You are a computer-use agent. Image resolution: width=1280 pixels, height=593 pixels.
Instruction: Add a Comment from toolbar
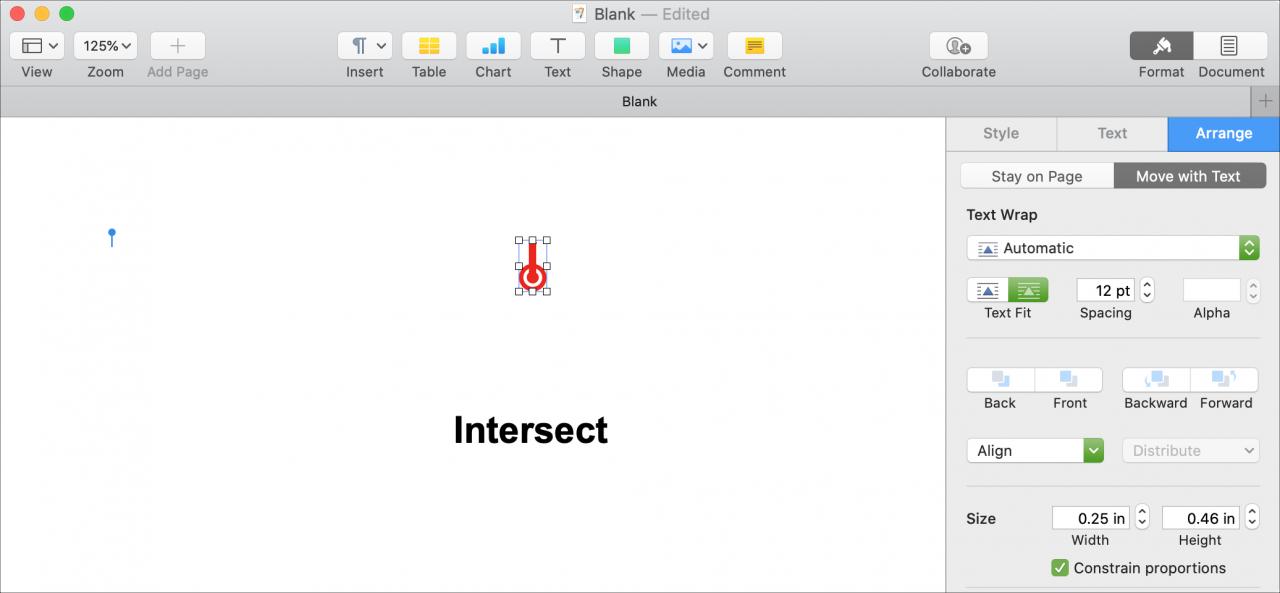click(x=755, y=46)
